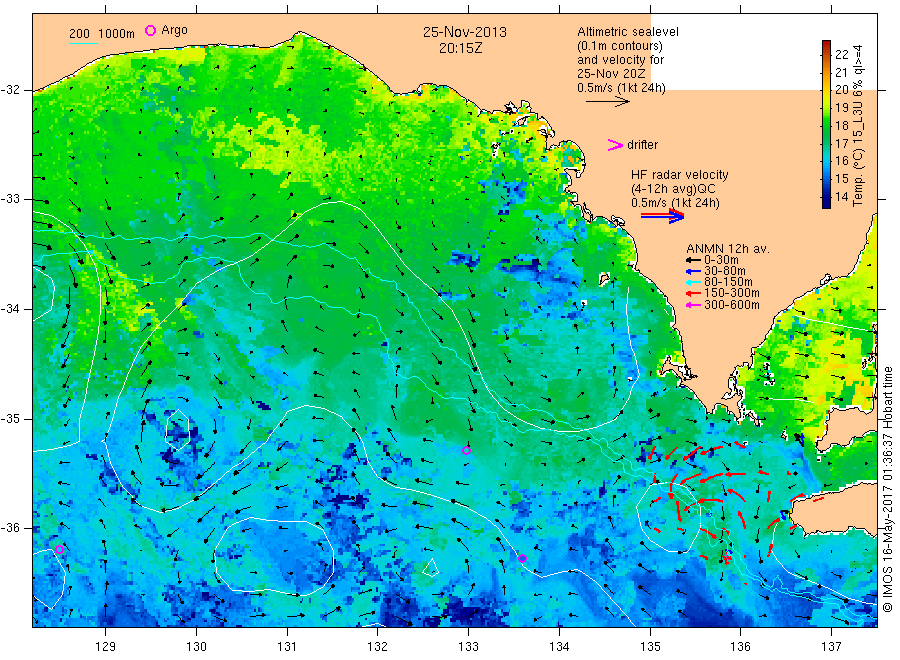900x660 pixels.
Task: Click the '0-30m' depth label
Action: click(723, 260)
